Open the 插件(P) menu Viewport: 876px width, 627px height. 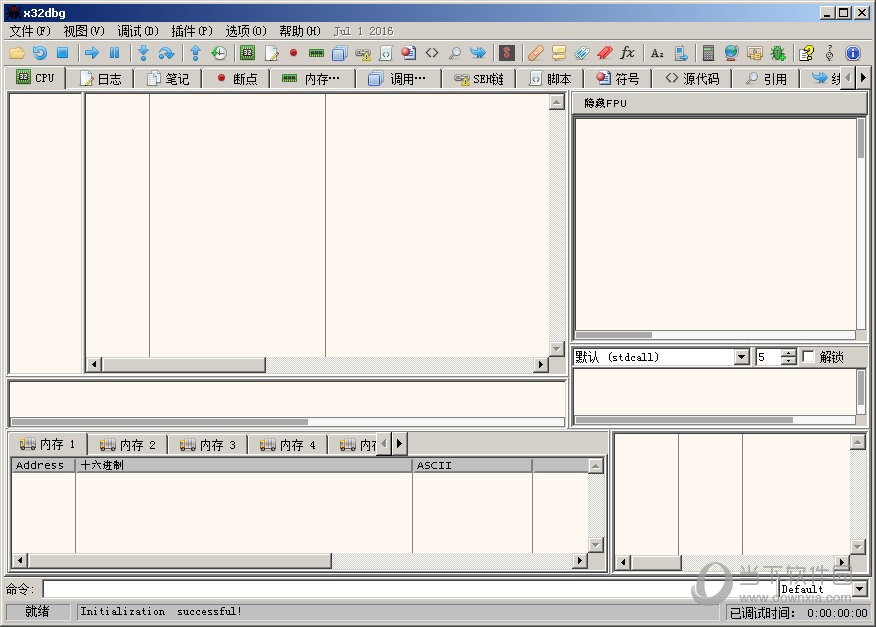[x=192, y=31]
